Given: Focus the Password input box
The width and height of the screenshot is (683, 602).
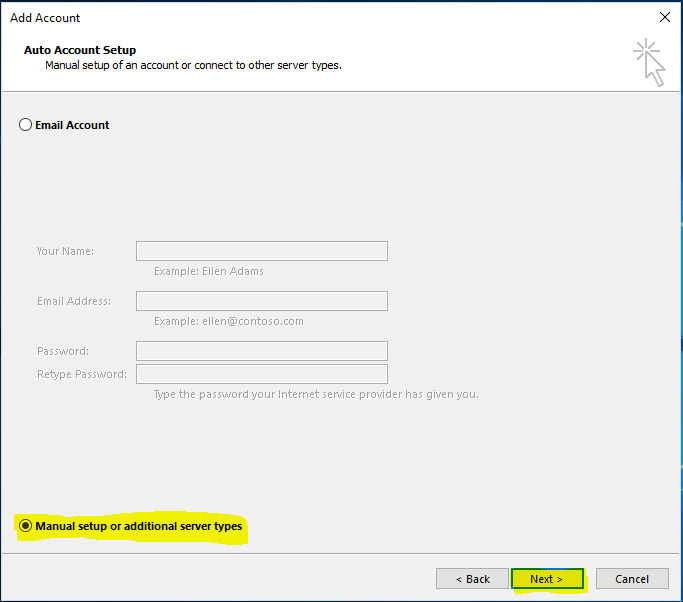Looking at the screenshot, I should pyautogui.click(x=261, y=351).
